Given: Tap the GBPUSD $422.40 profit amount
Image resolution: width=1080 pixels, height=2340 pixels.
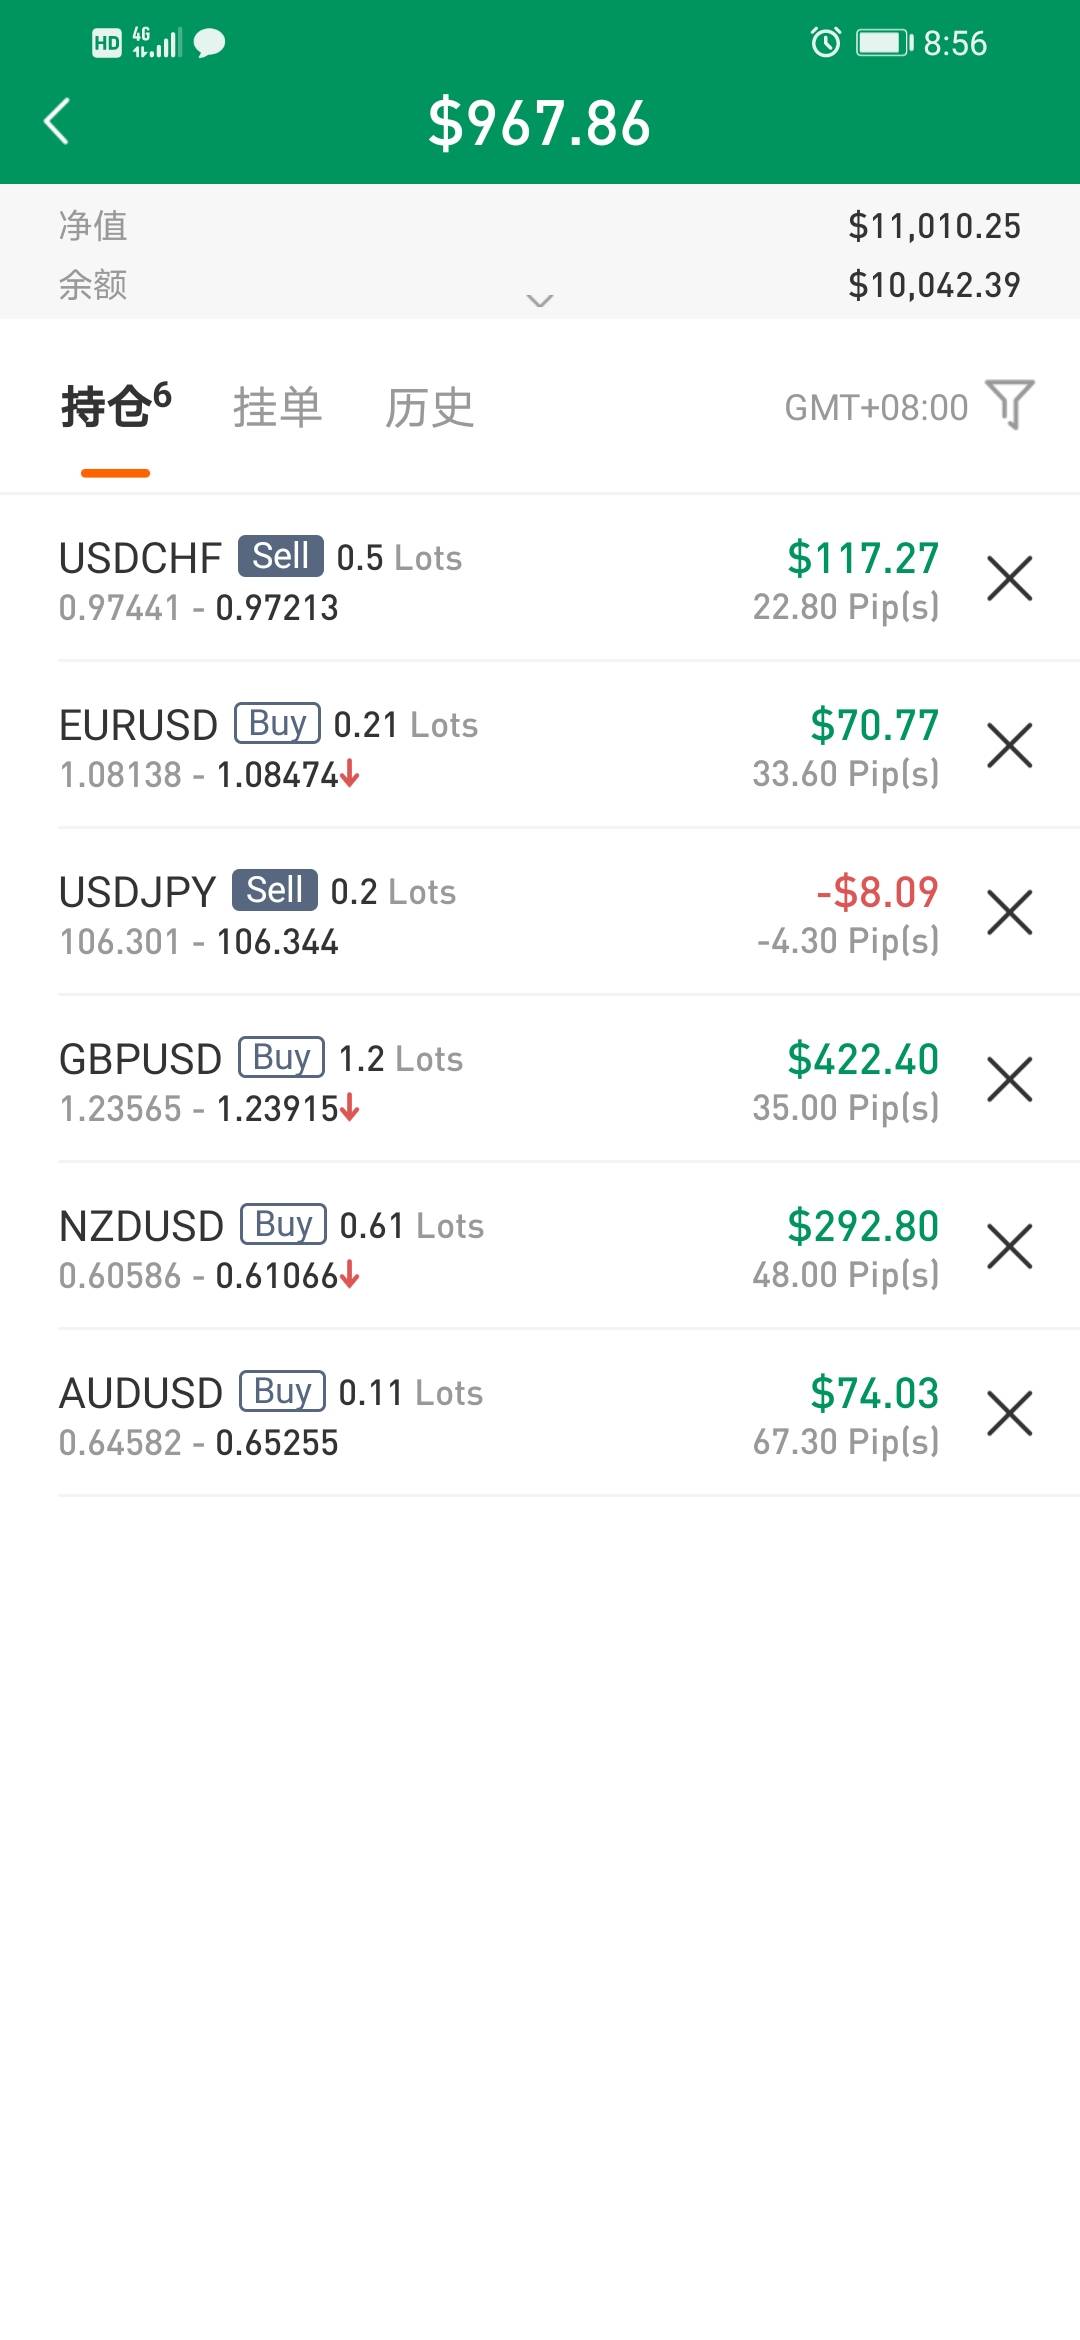Looking at the screenshot, I should click(862, 1059).
